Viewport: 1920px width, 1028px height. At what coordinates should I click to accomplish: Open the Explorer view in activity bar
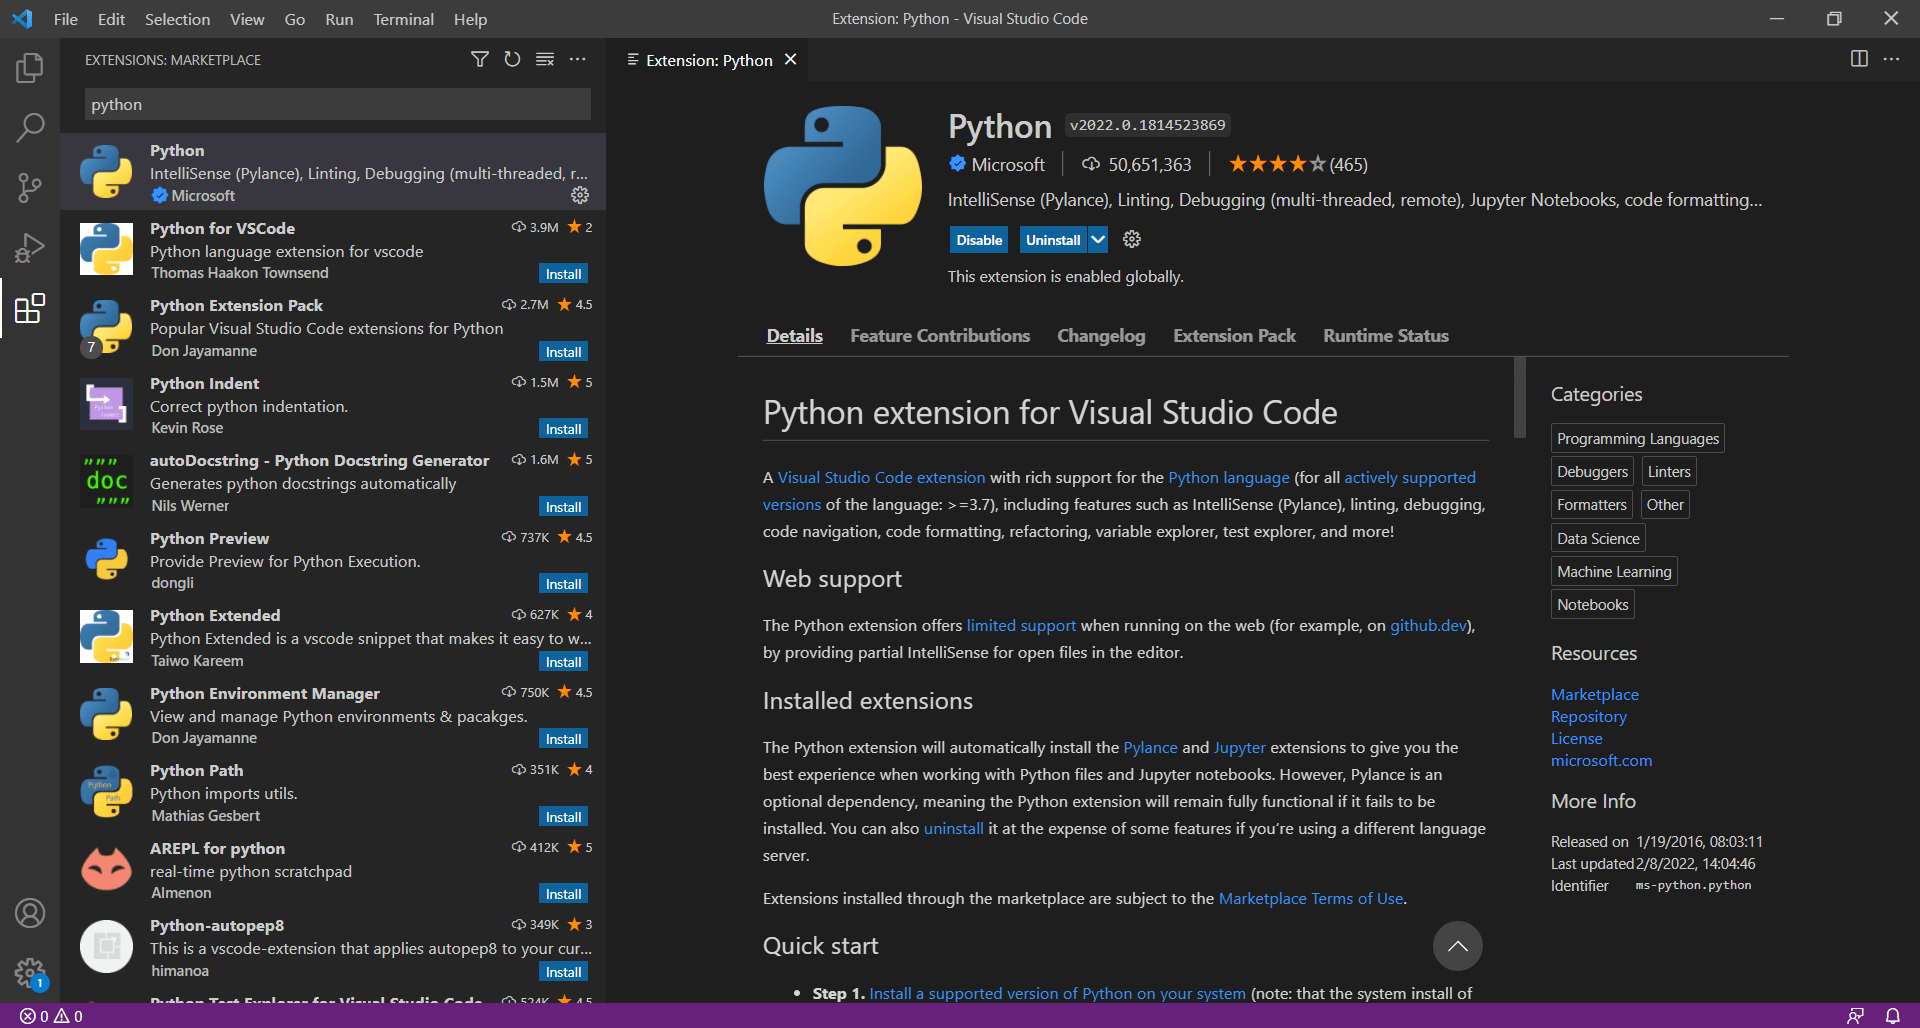click(x=30, y=68)
